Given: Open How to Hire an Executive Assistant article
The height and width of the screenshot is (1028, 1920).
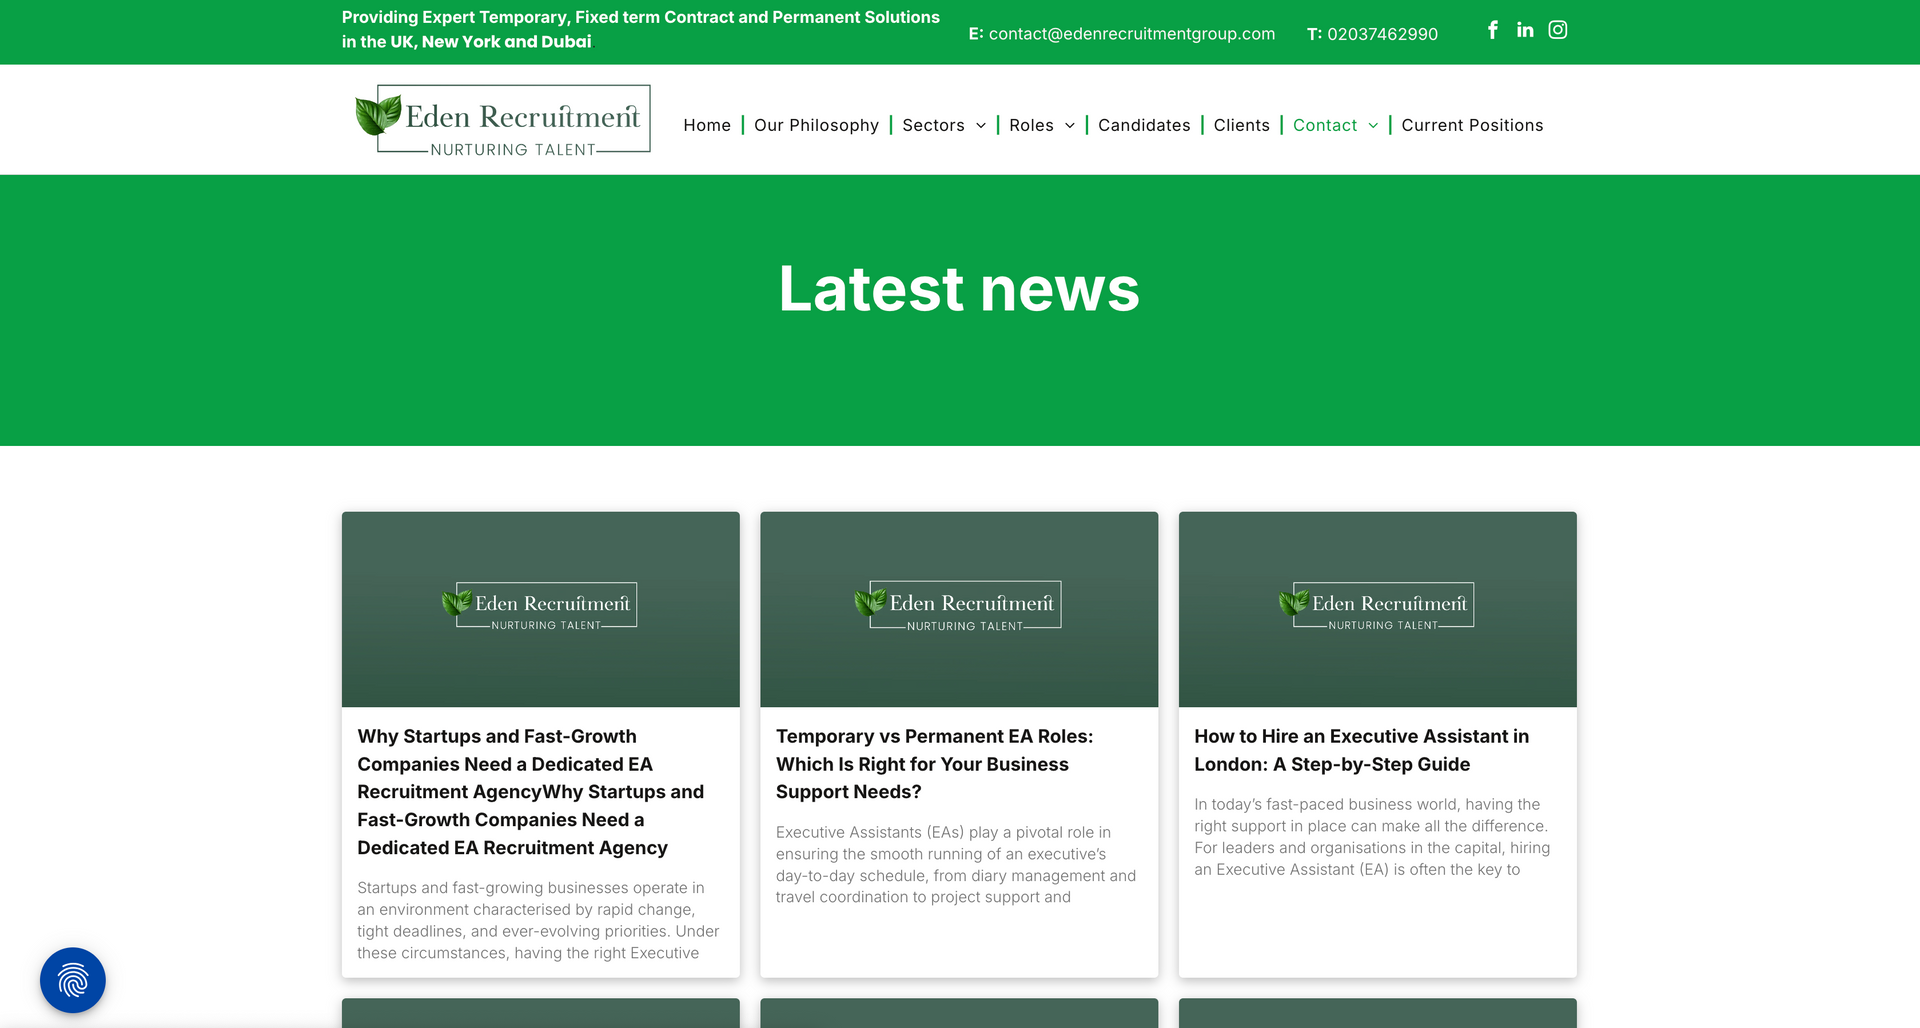Looking at the screenshot, I should point(1361,750).
